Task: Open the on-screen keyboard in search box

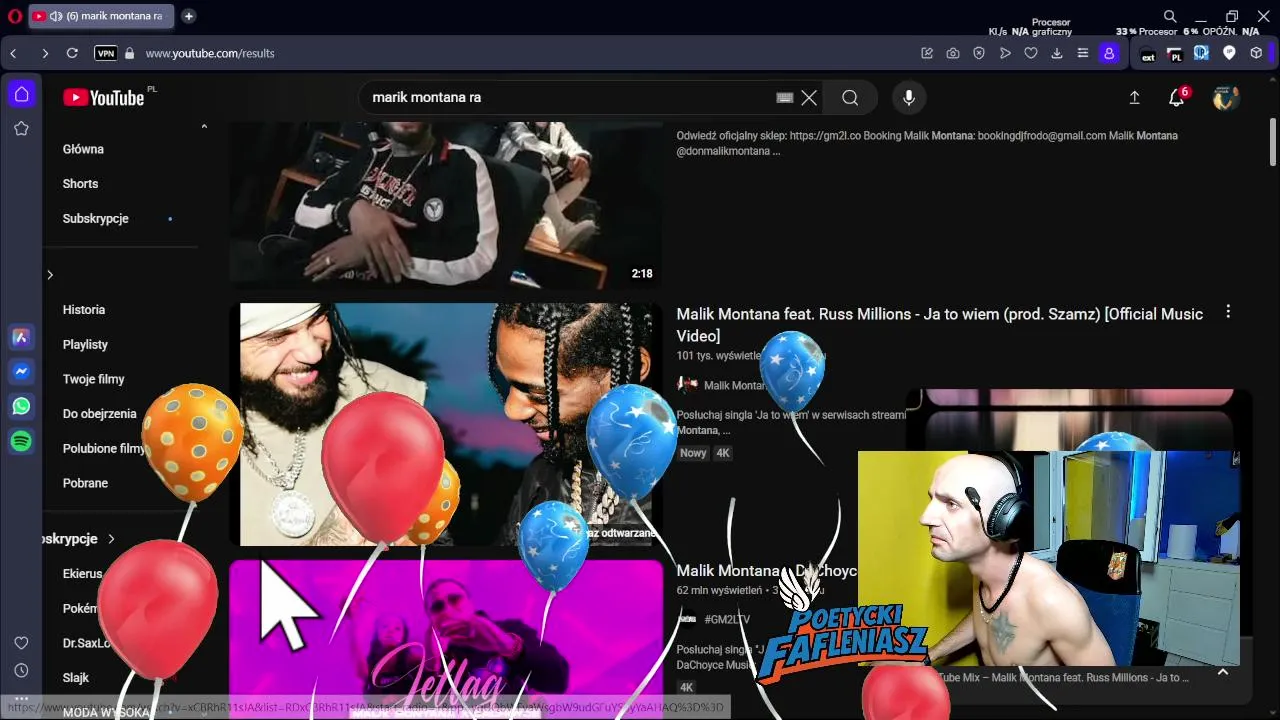Action: pos(785,97)
